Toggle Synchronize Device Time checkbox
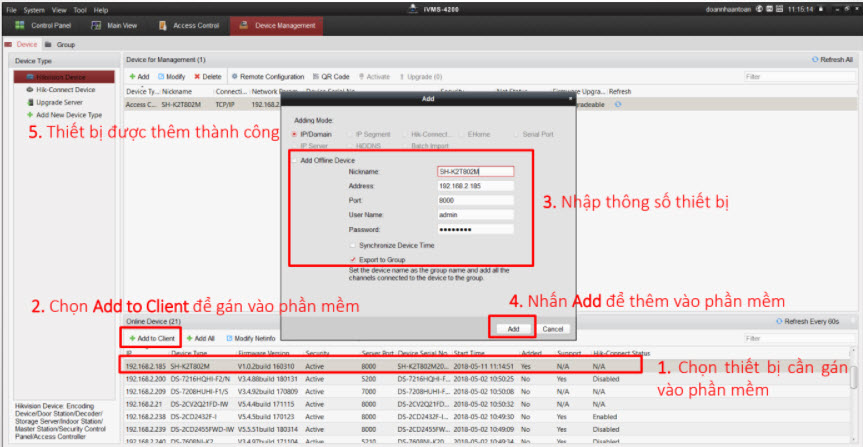The width and height of the screenshot is (863, 447). [352, 244]
